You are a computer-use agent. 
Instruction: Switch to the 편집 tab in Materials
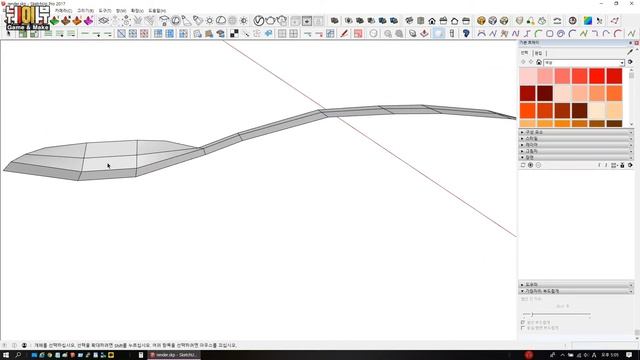[x=538, y=53]
